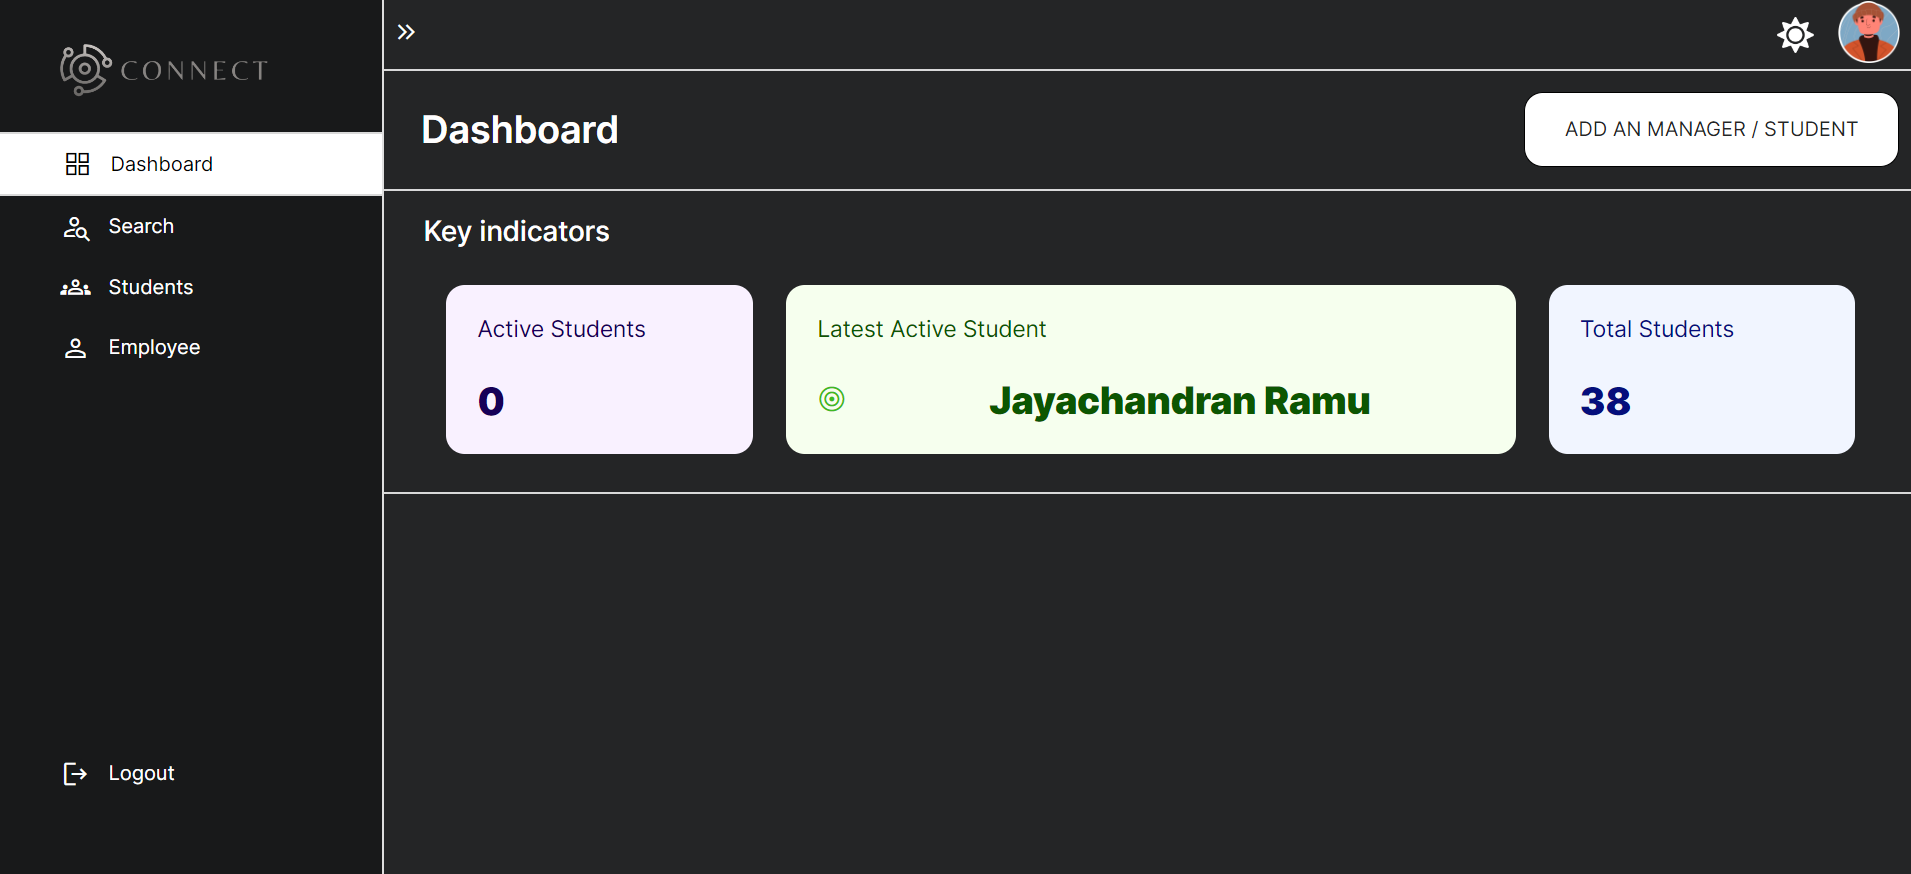Click the ADD AN MANAGER / STUDENT button
1911x874 pixels.
point(1710,129)
